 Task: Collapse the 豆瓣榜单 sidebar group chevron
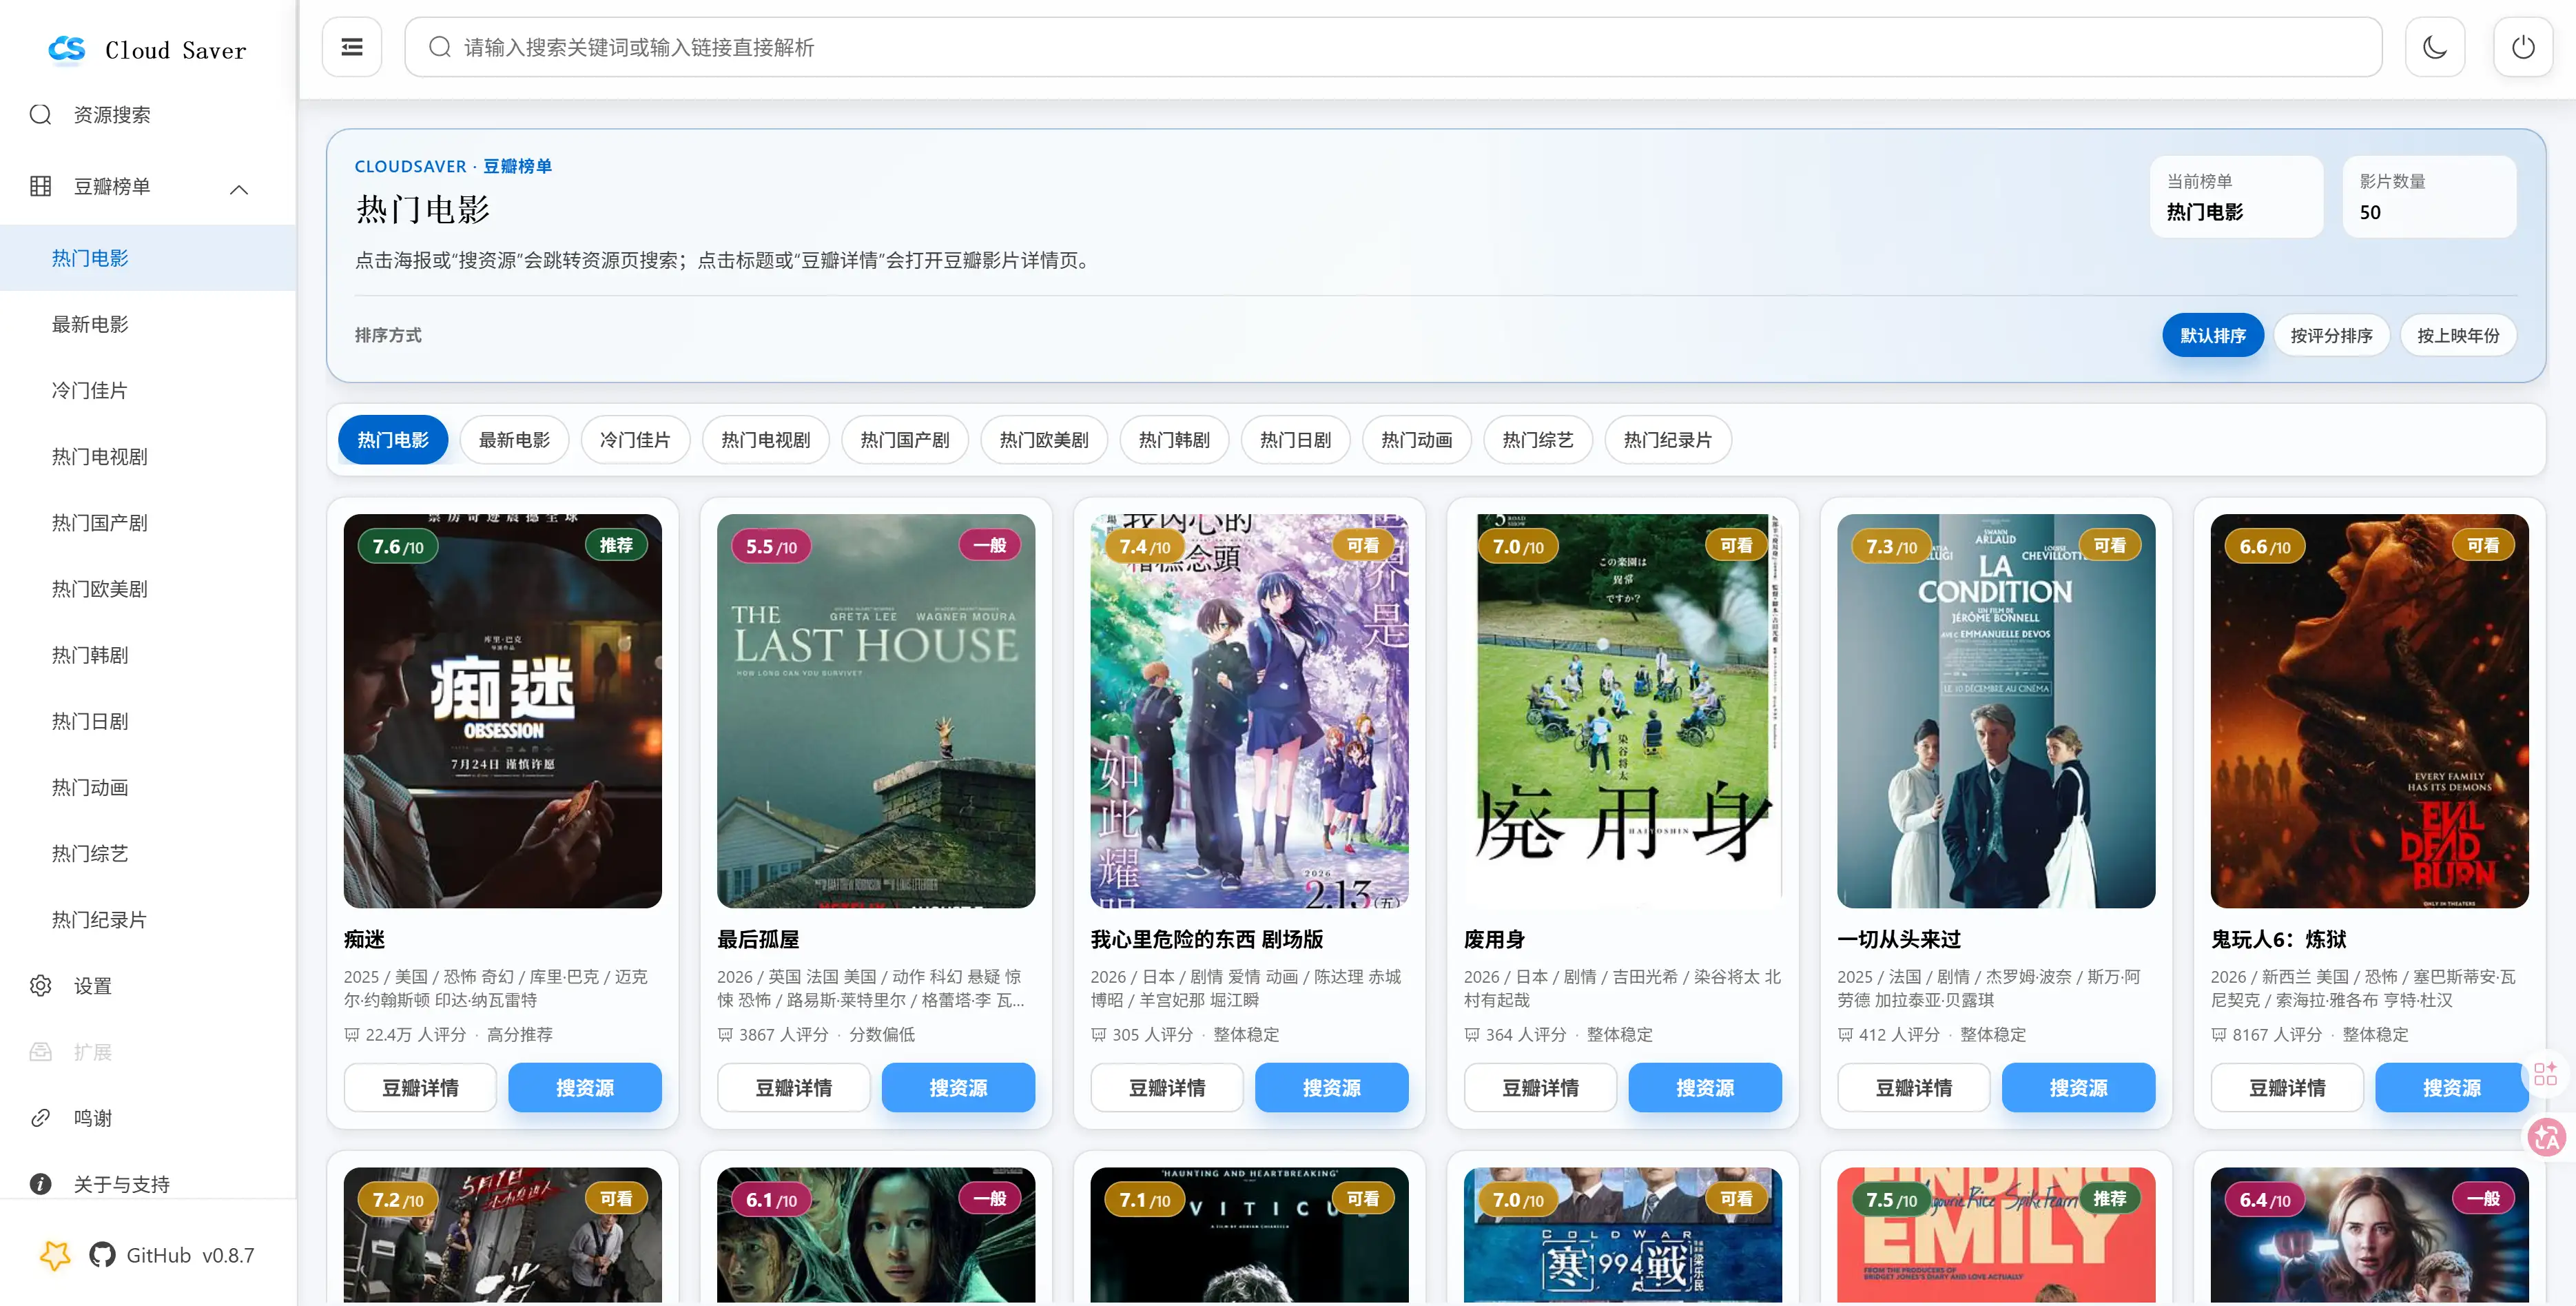coord(239,189)
